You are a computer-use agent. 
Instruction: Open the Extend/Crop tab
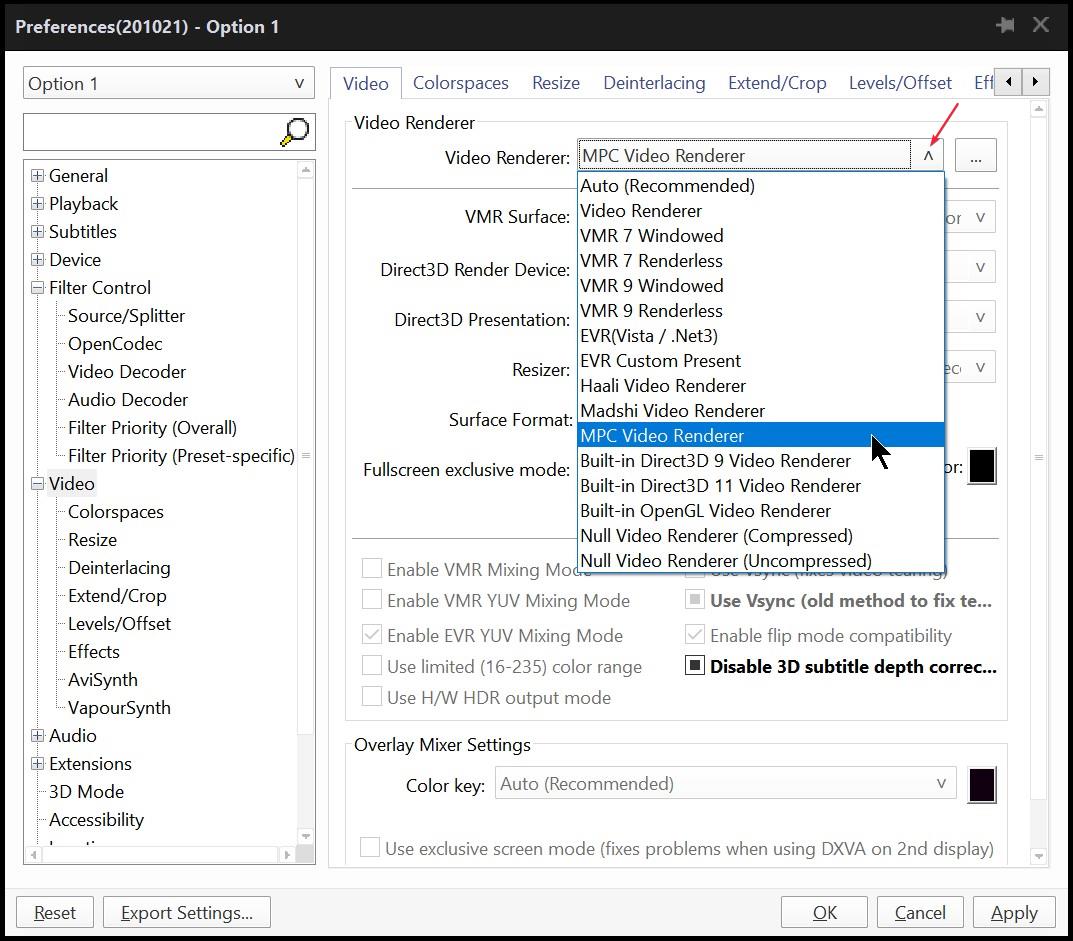tap(777, 83)
